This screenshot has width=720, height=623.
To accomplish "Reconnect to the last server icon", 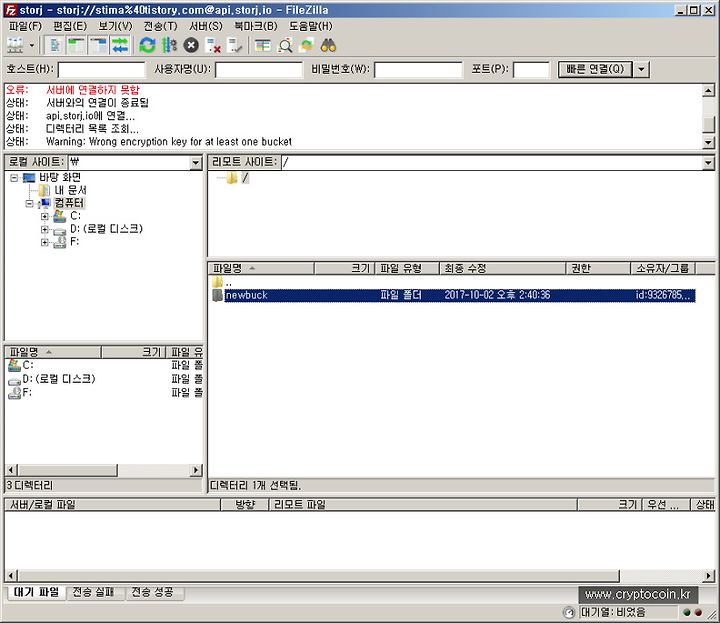I will [235, 45].
